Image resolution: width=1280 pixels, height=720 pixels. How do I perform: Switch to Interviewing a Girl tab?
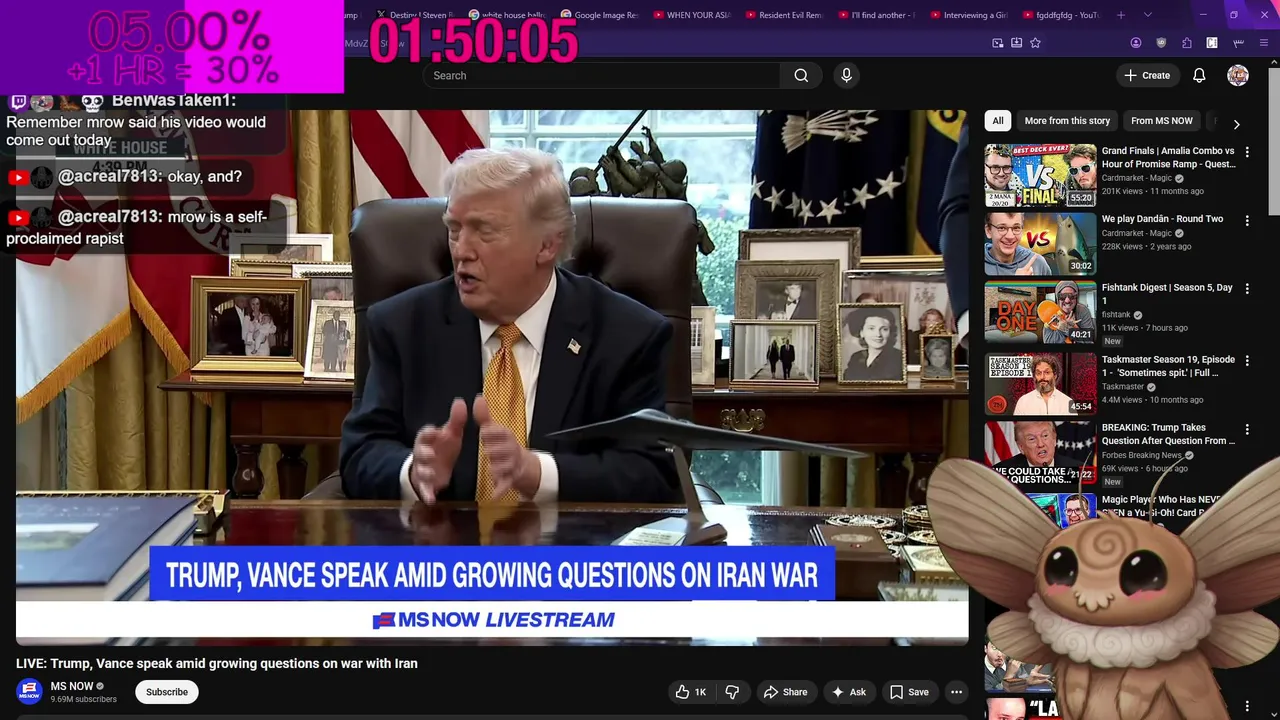coord(967,15)
